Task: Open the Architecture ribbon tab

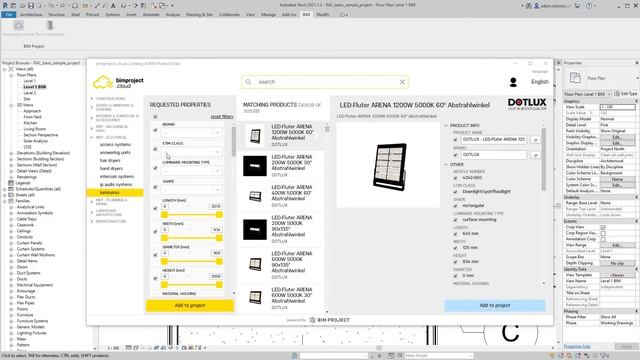Action: (x=31, y=14)
